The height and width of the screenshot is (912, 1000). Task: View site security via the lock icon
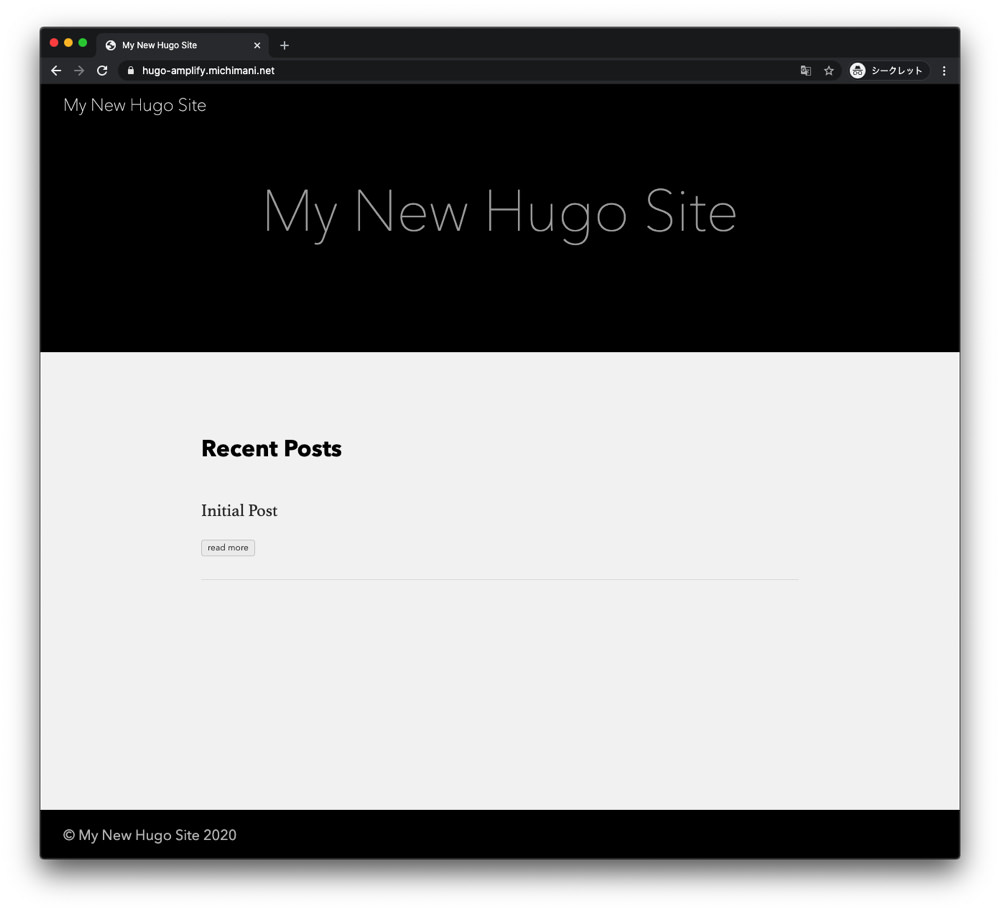(129, 71)
